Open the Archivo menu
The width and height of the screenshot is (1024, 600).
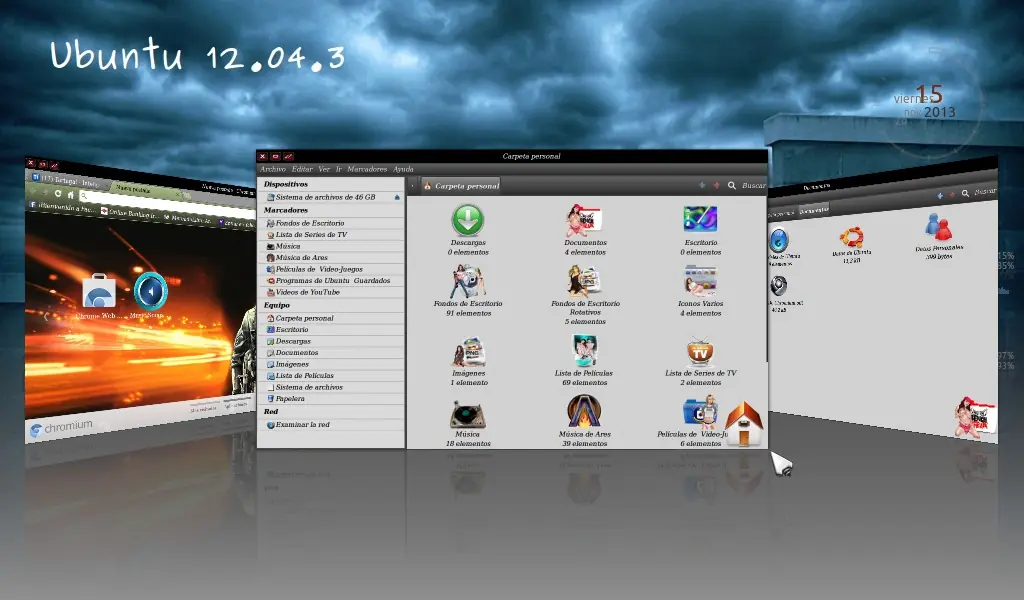[x=273, y=169]
